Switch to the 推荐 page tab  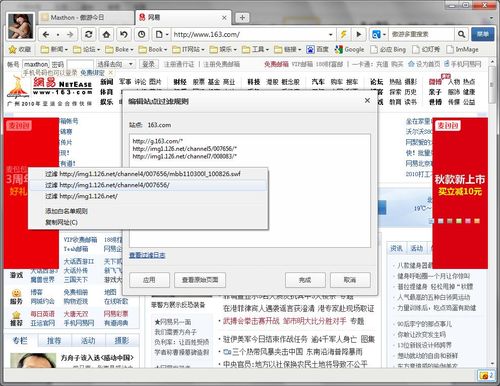coord(54,341)
